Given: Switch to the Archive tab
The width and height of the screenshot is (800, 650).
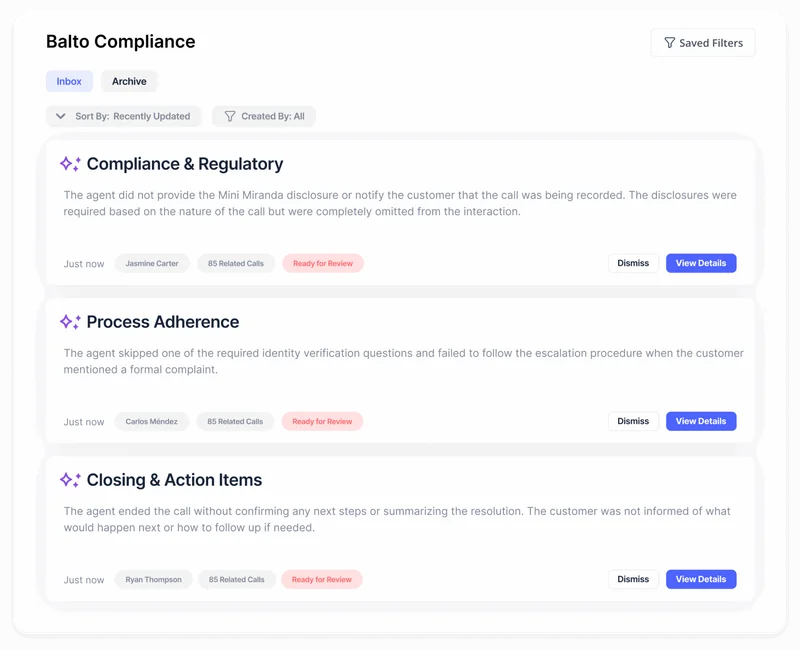Looking at the screenshot, I should [x=129, y=81].
